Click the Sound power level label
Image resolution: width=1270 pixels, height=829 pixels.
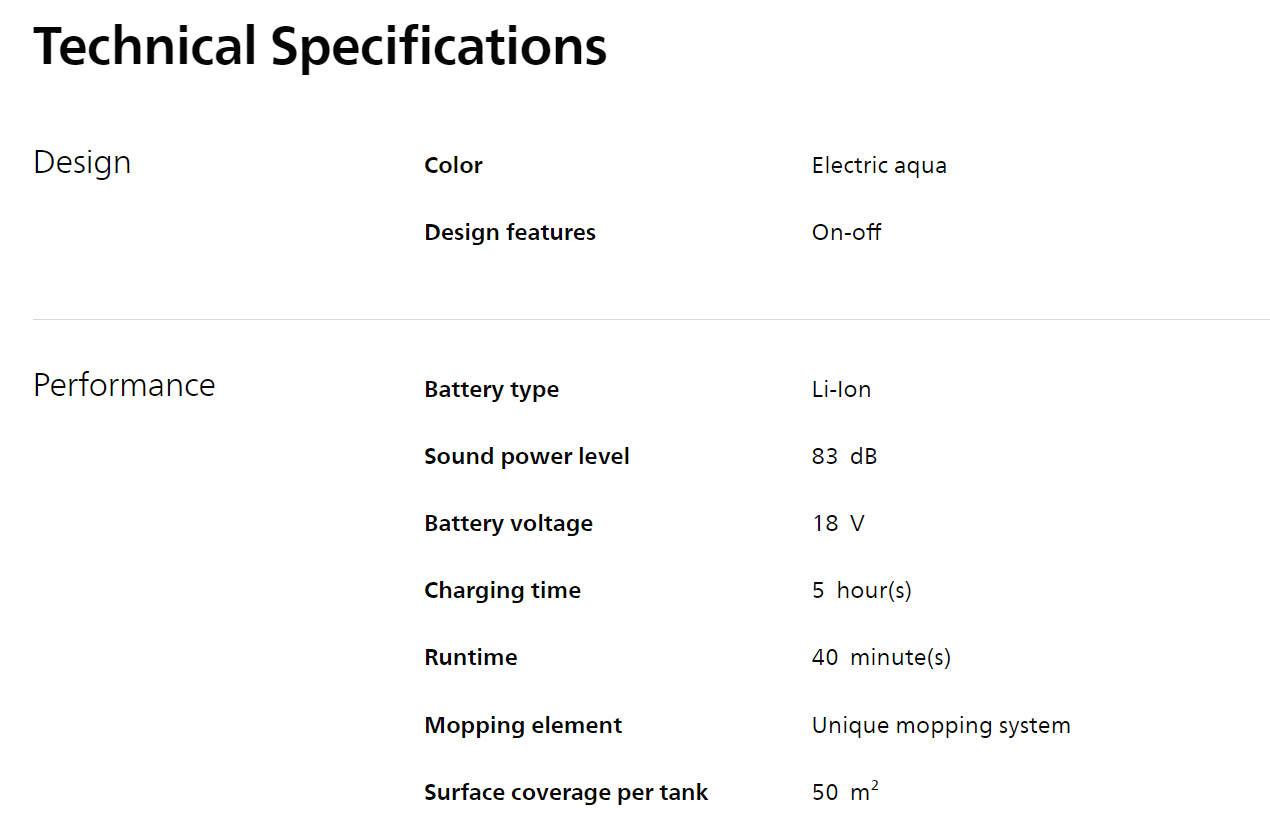(527, 456)
